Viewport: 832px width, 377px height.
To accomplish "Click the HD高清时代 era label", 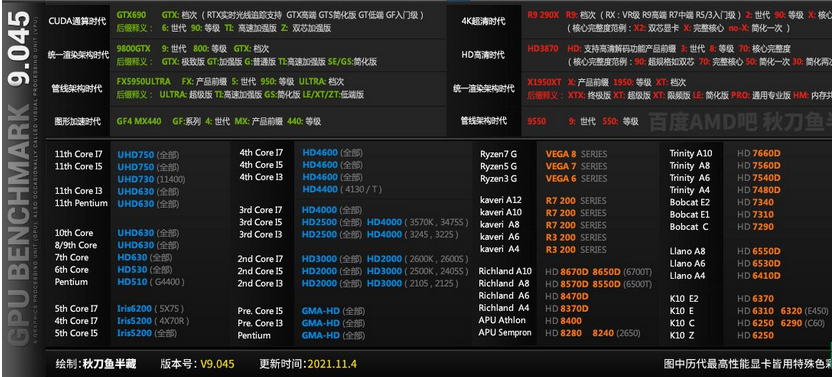I will pos(483,55).
